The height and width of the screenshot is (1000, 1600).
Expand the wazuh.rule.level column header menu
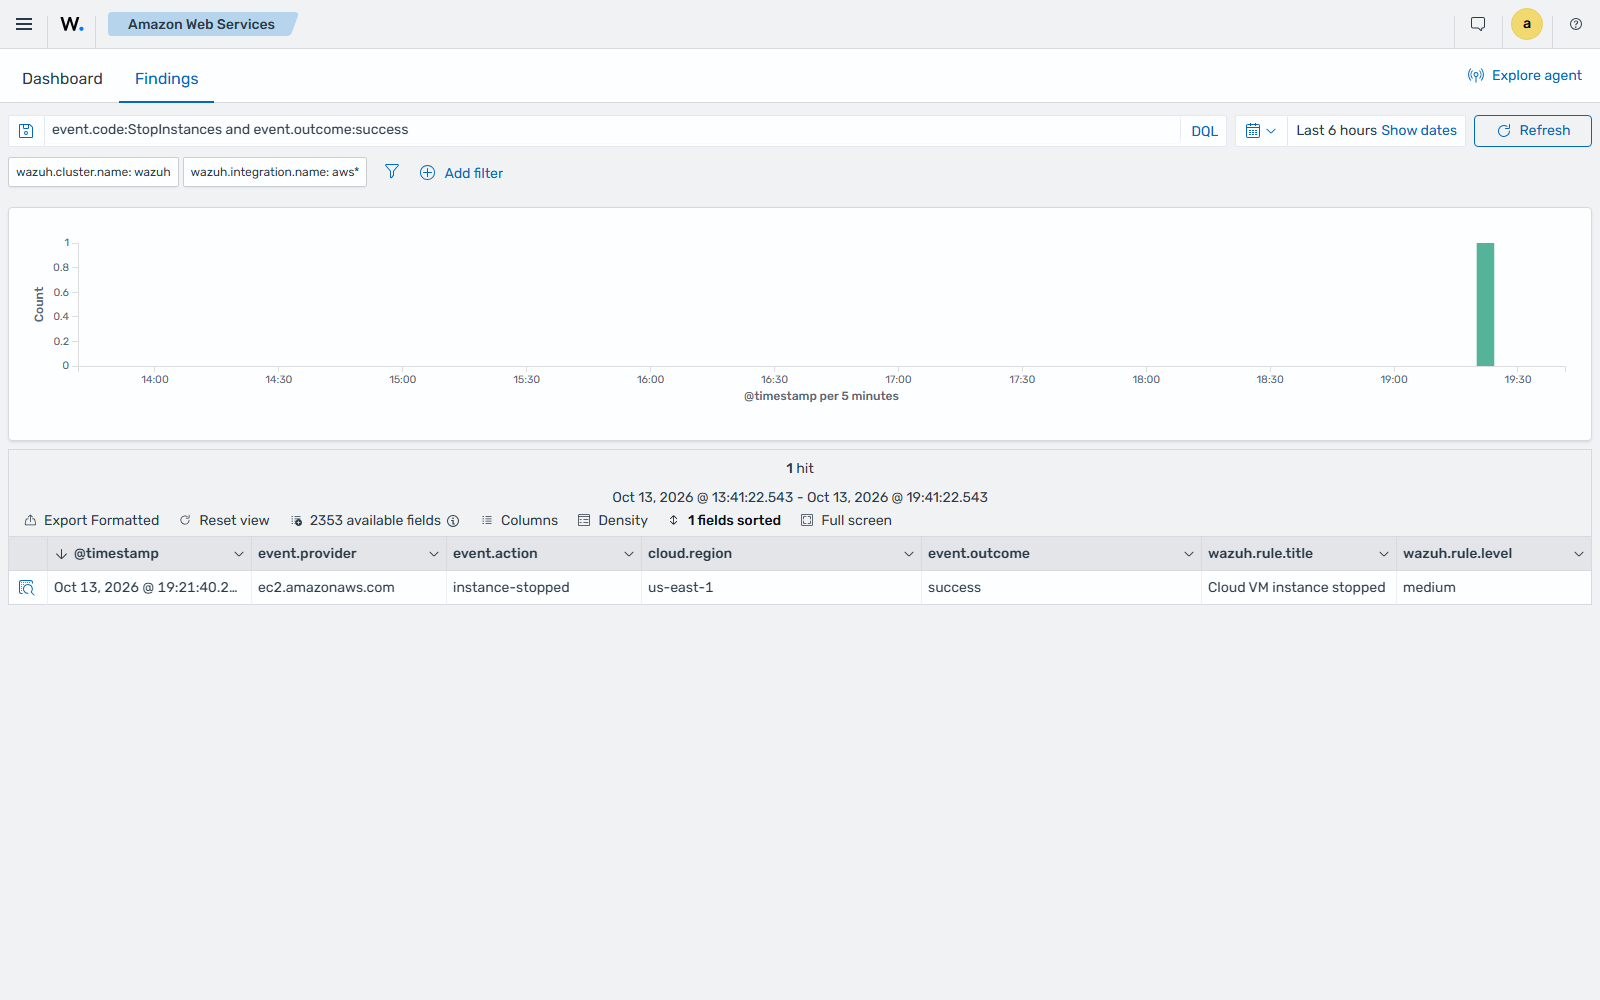click(1579, 554)
